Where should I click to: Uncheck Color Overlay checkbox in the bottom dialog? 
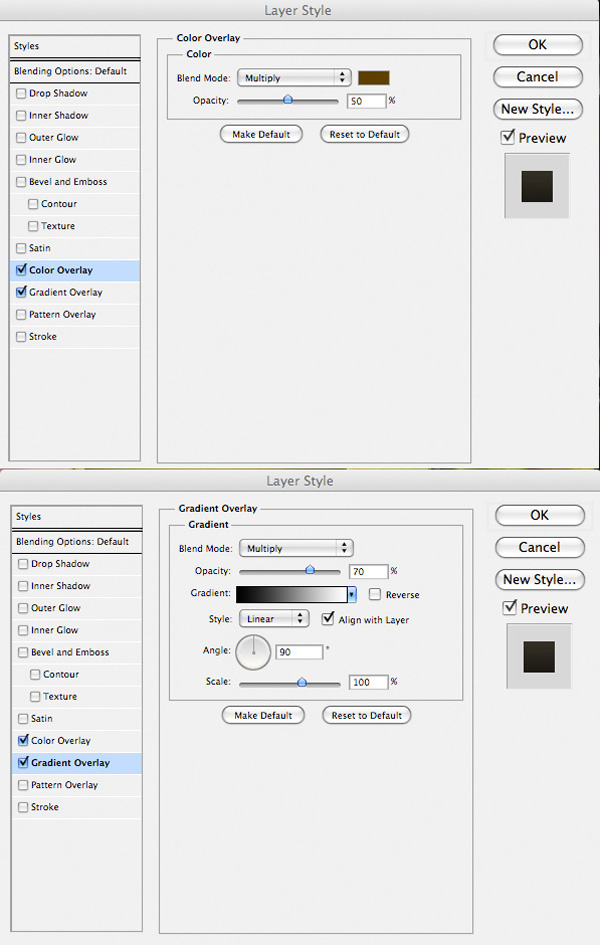(23, 741)
